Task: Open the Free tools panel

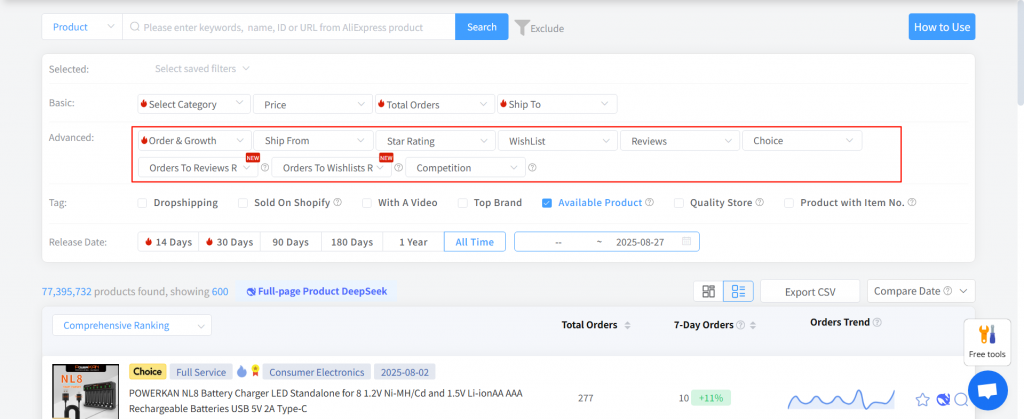Action: tap(985, 341)
